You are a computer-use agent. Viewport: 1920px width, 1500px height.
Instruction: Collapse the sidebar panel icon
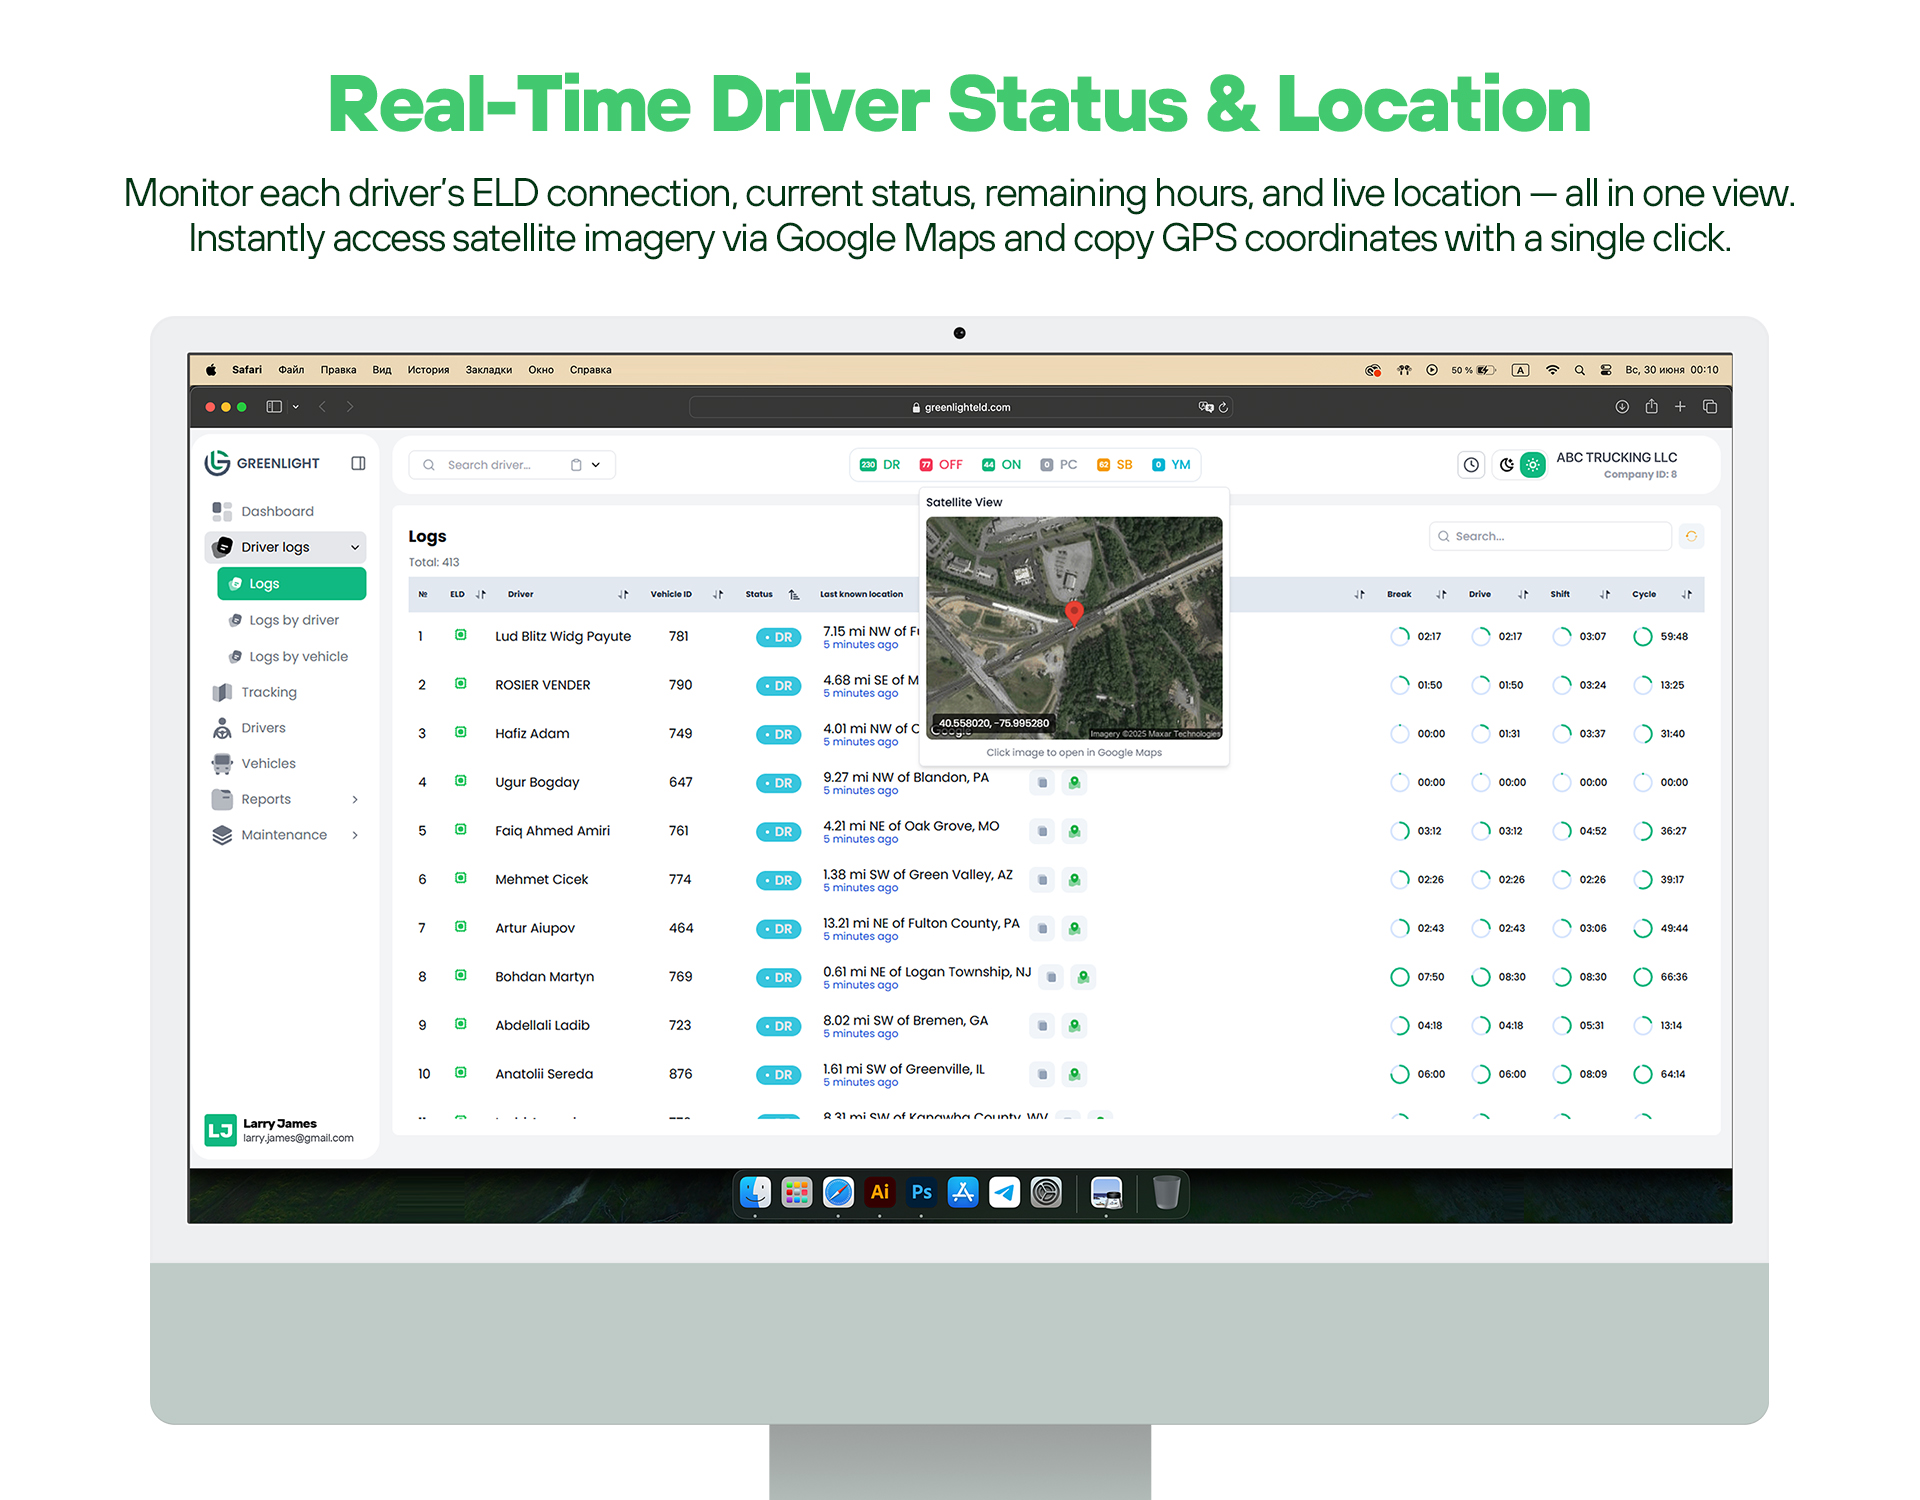coord(358,463)
